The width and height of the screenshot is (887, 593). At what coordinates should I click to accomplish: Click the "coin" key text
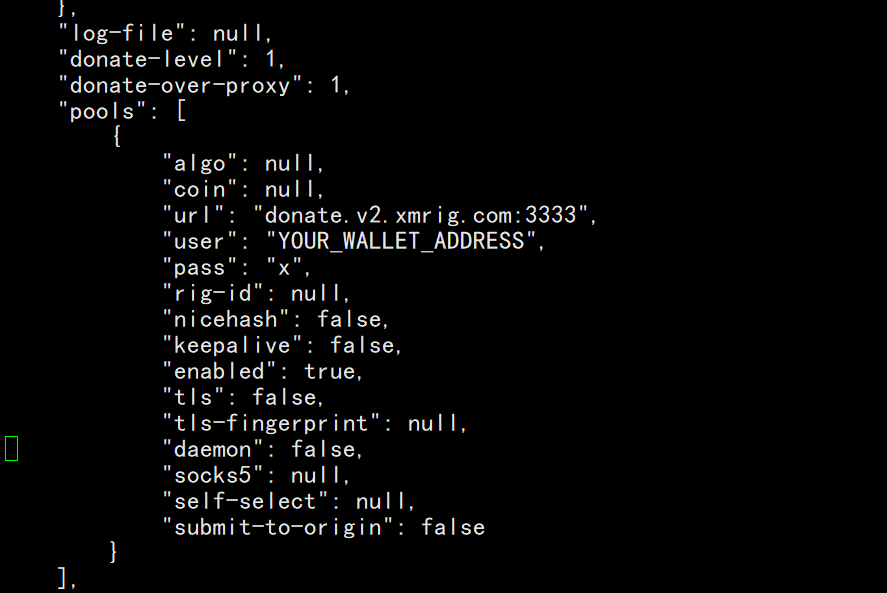click(x=200, y=190)
